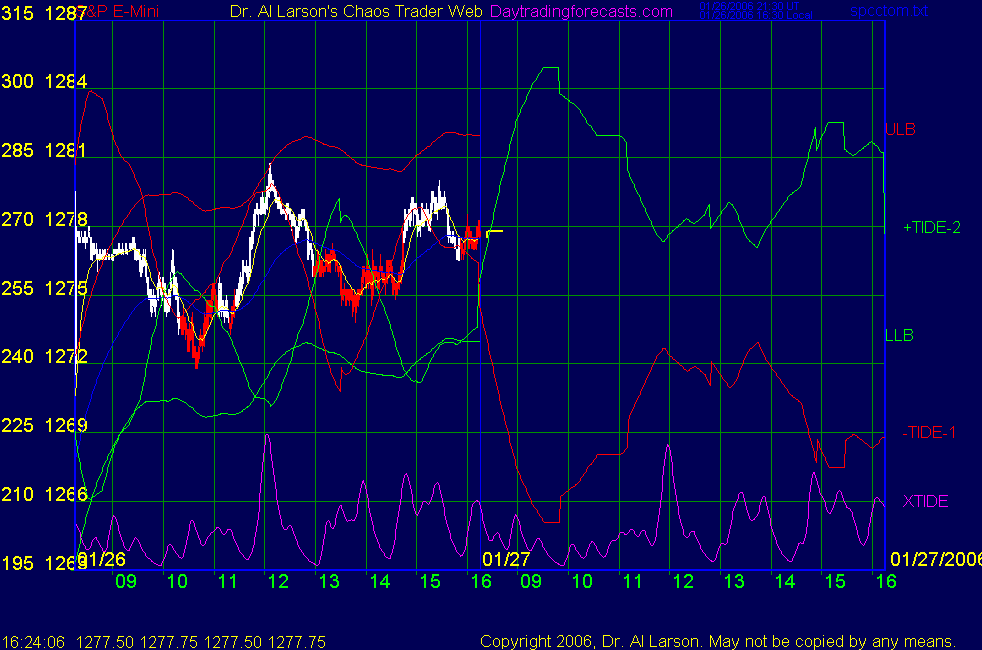982x650 pixels.
Task: Select the ULB legend label
Action: click(900, 129)
